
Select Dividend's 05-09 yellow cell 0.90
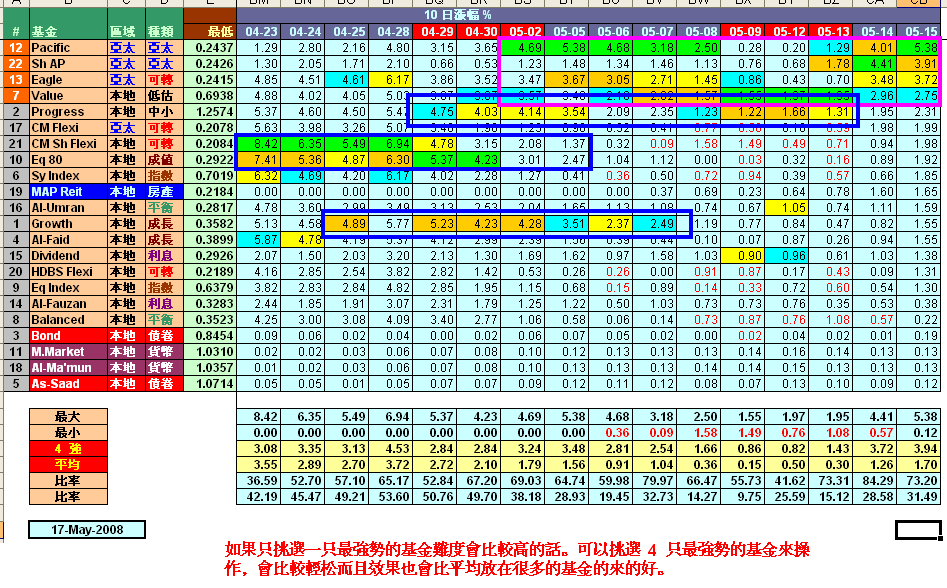(744, 255)
